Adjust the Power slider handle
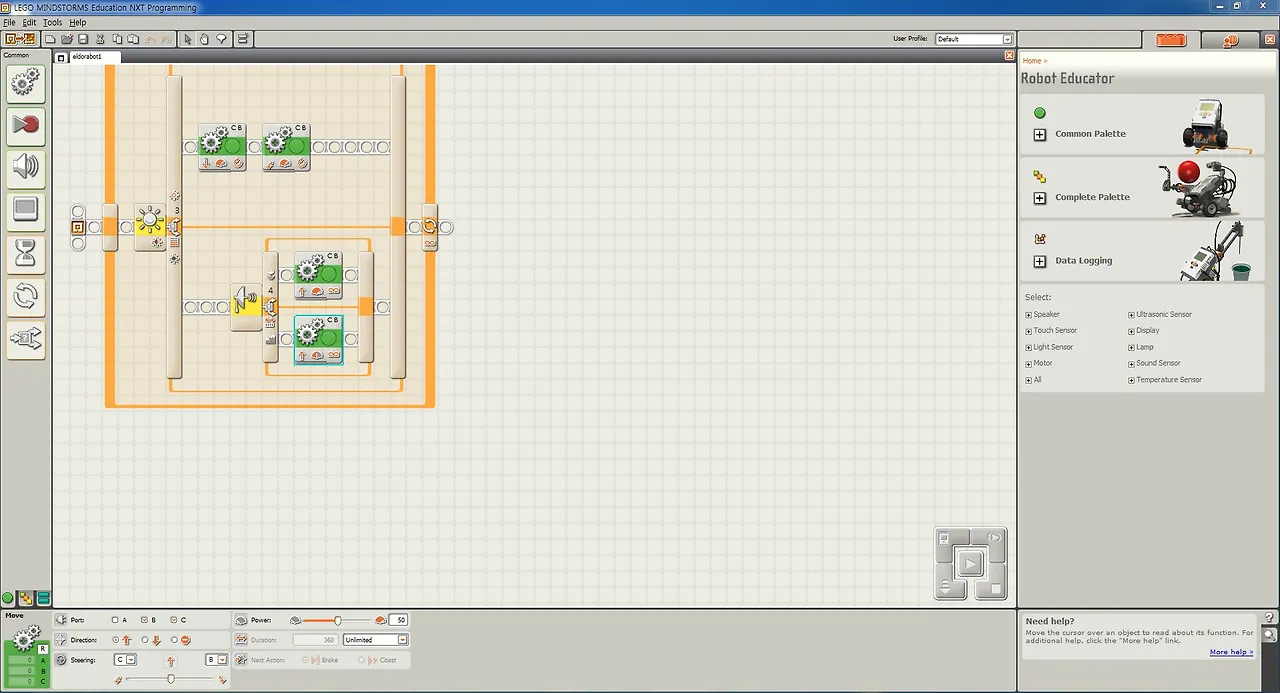 coord(338,620)
